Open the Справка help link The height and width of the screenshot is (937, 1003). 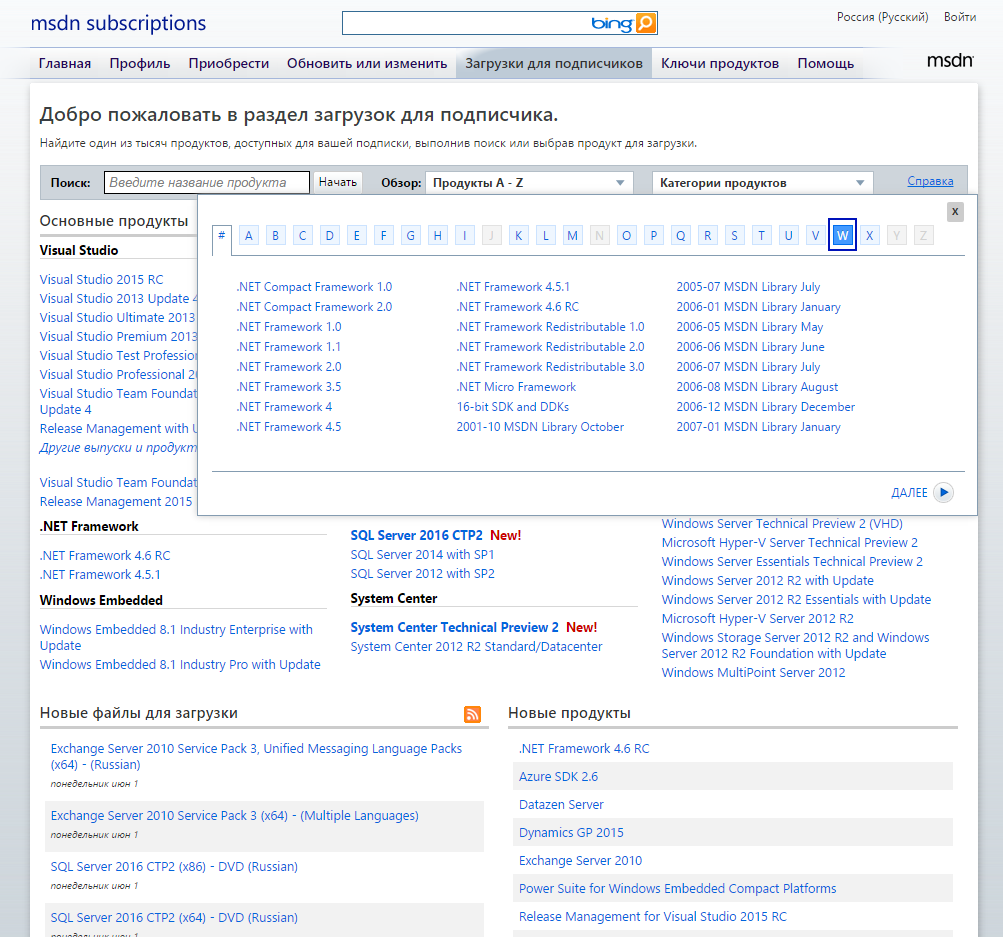click(x=930, y=181)
